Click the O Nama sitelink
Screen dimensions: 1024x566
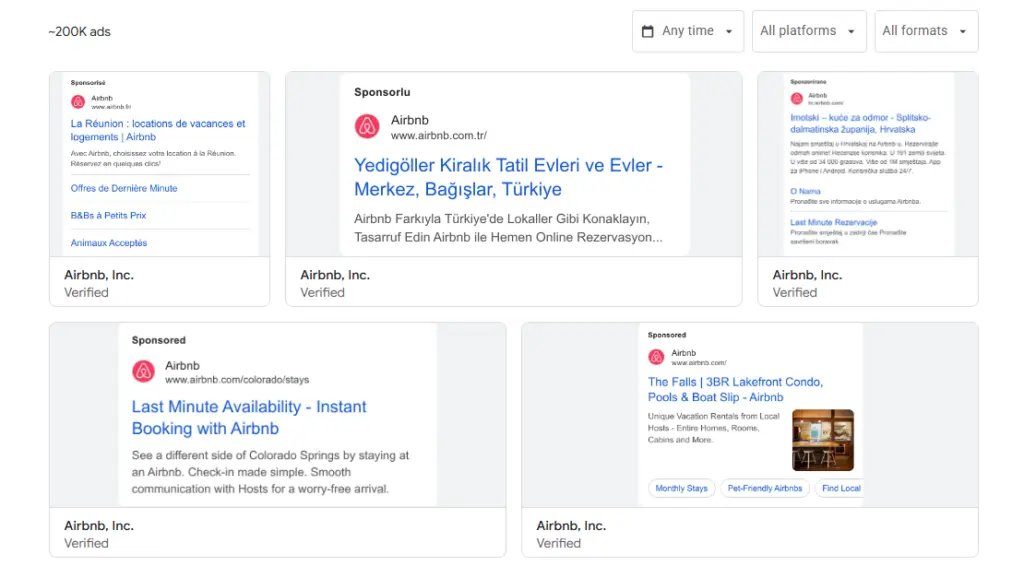point(805,191)
